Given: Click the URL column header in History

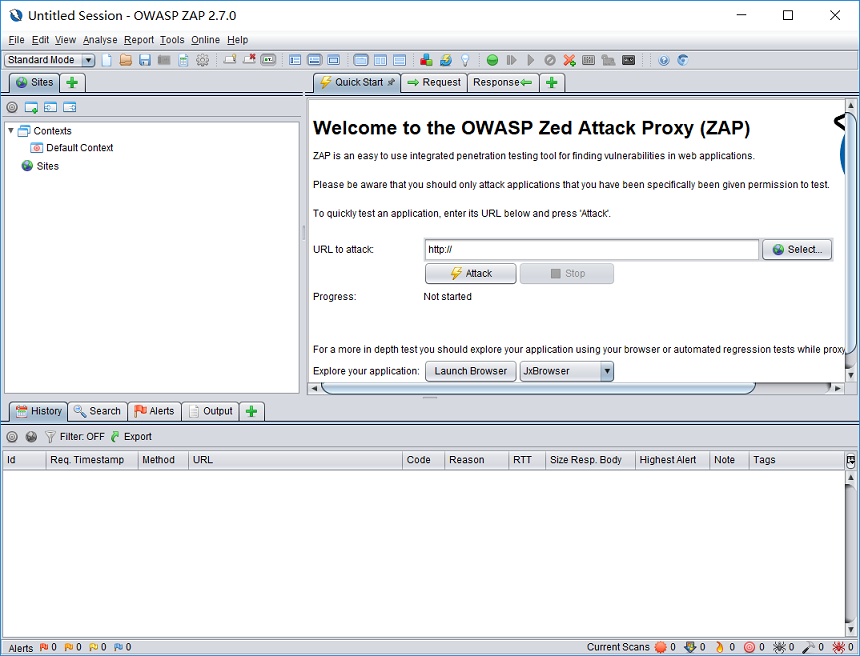Looking at the screenshot, I should point(295,460).
